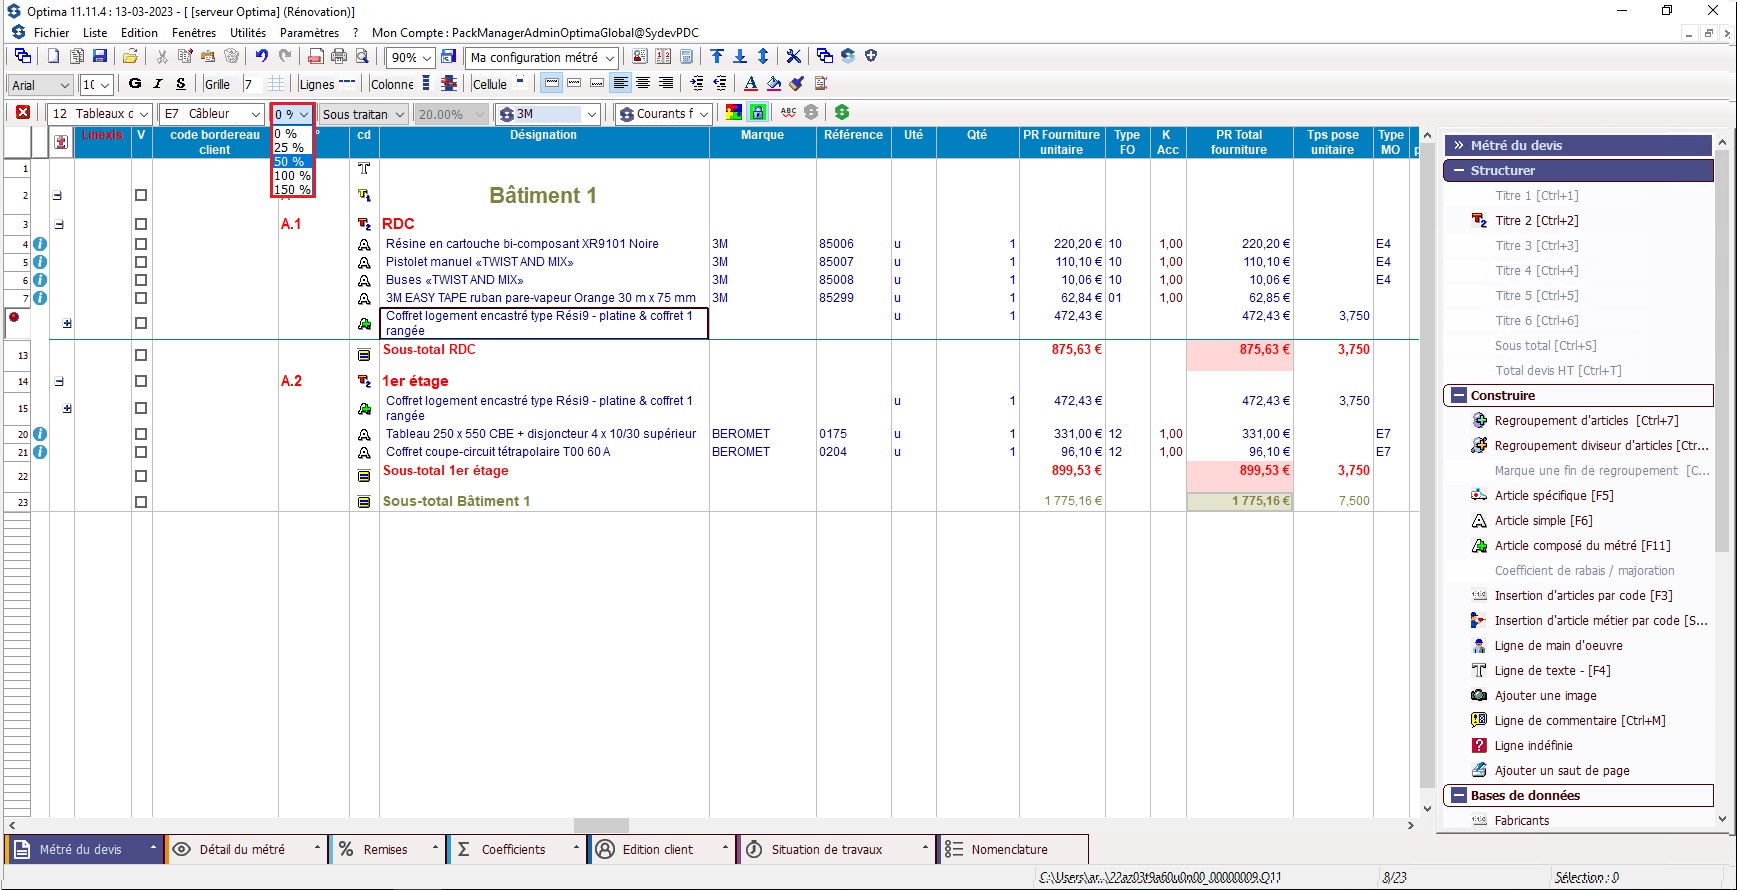Create a new document with the blank page icon
Image resolution: width=1737 pixels, height=890 pixels.
[x=53, y=57]
